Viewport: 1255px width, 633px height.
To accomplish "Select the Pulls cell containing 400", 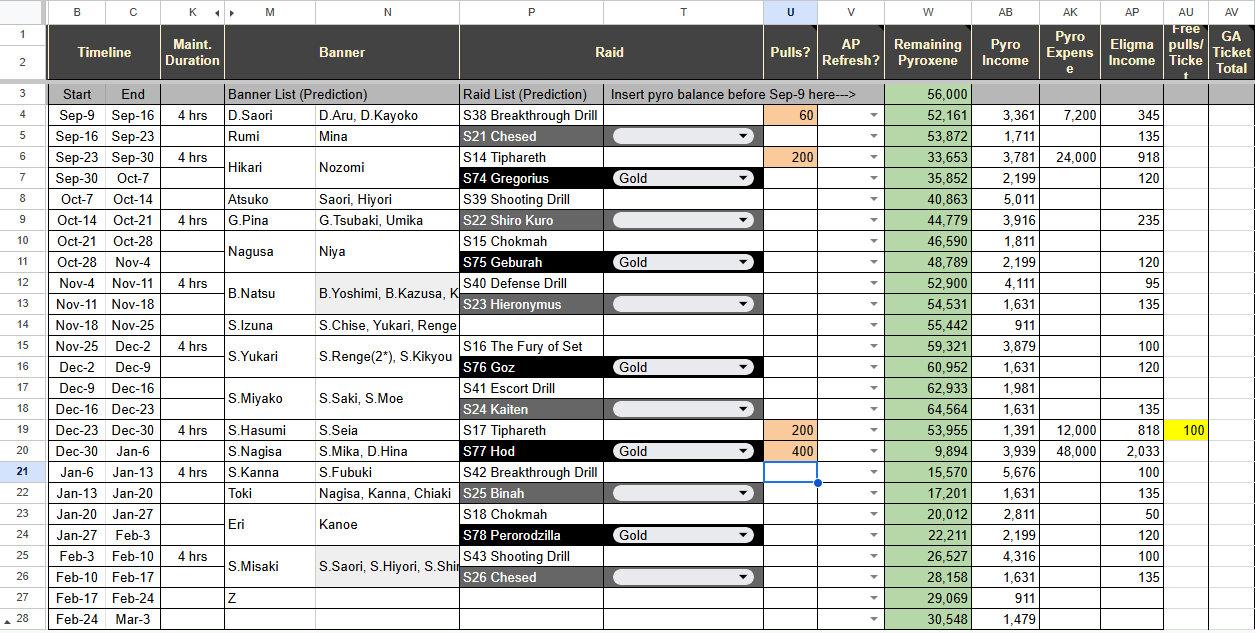I will [x=790, y=451].
